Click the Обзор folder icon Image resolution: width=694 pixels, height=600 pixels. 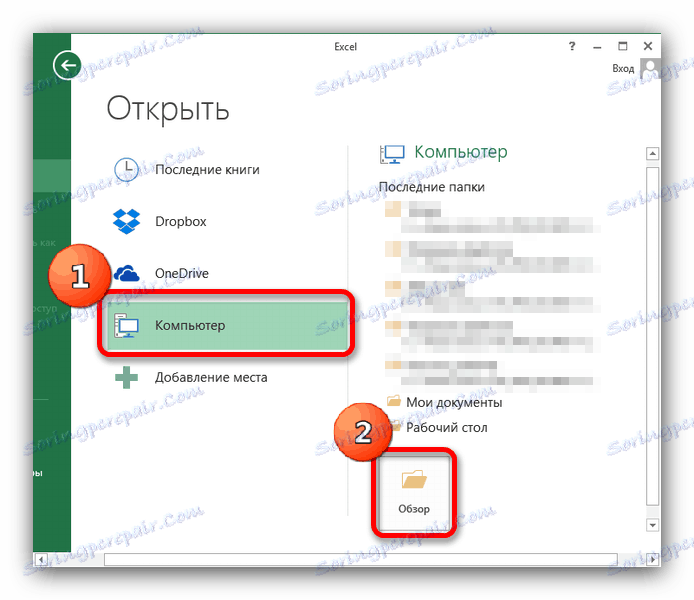[414, 479]
